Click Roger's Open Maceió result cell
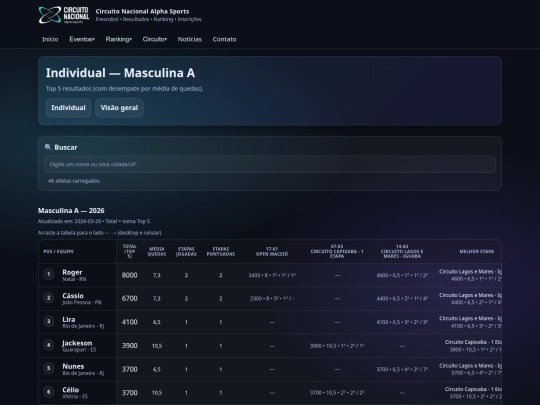 click(x=272, y=275)
